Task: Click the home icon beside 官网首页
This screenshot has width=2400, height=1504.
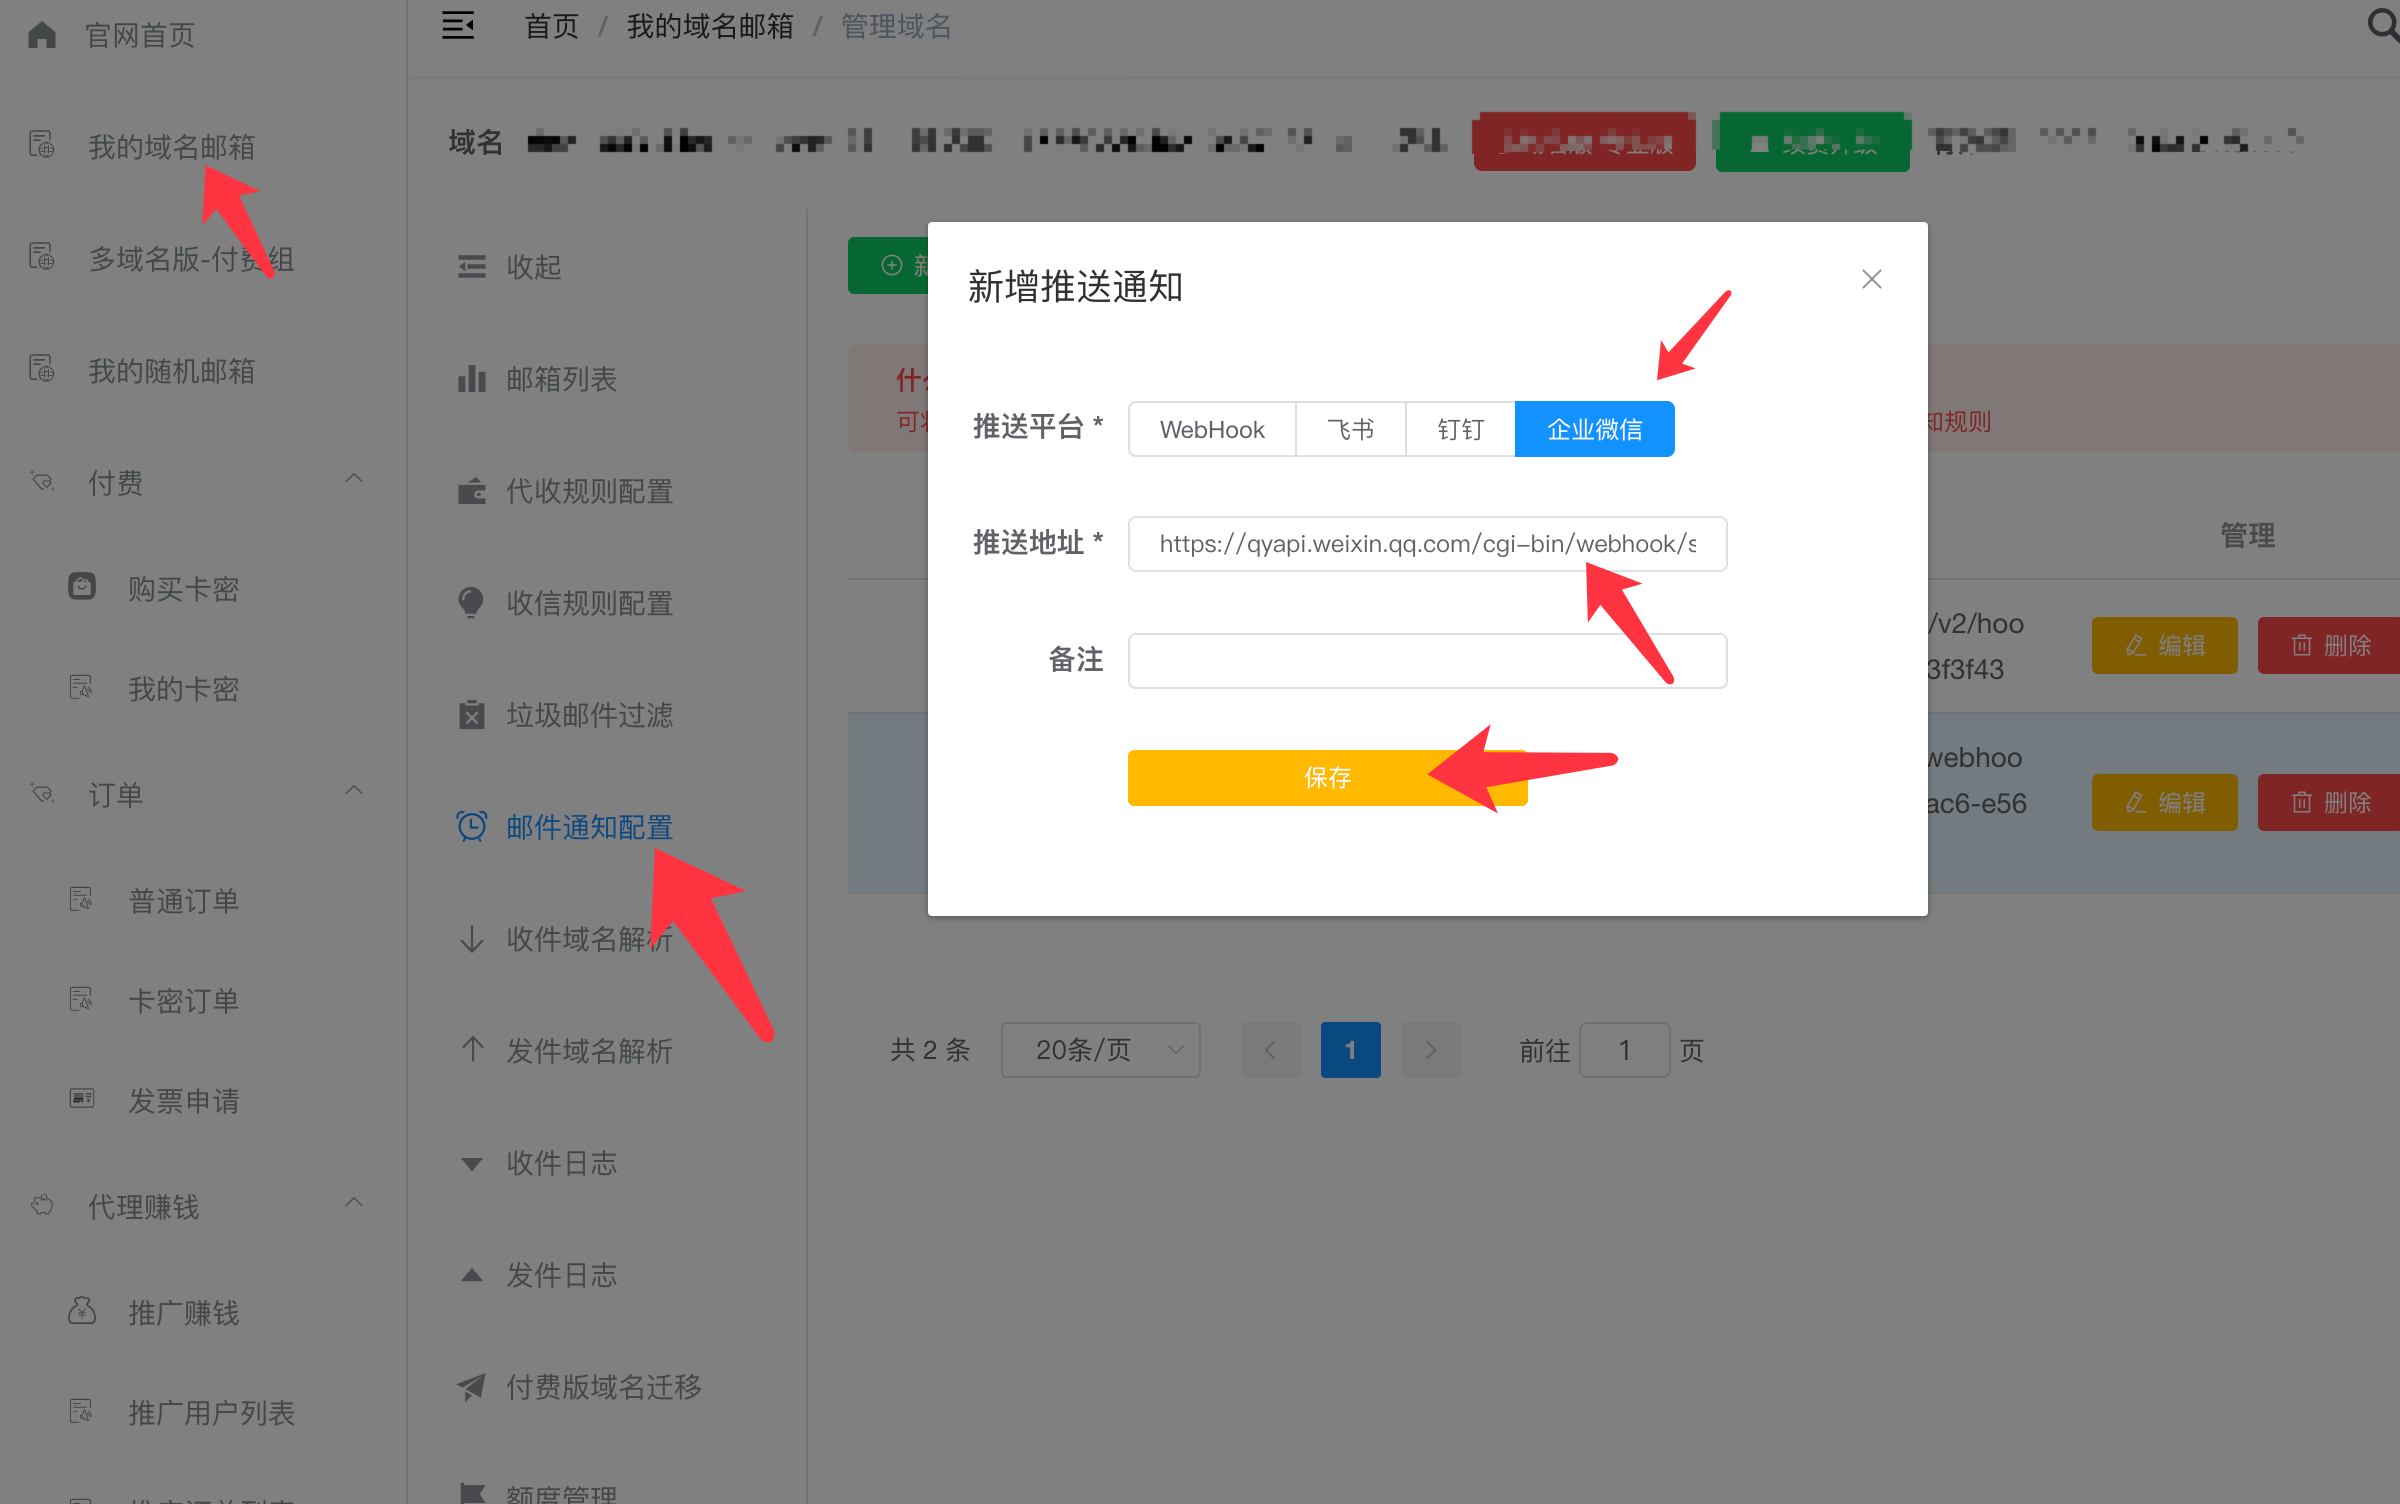Action: coord(42,35)
